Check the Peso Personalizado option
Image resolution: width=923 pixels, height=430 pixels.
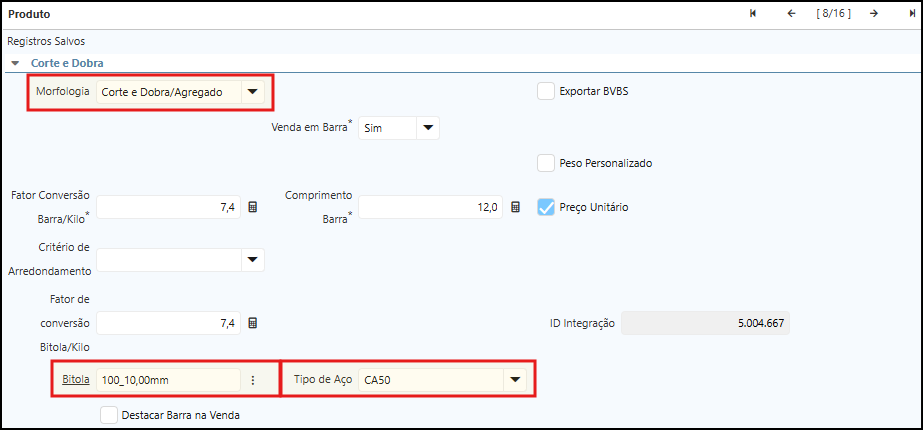[546, 163]
